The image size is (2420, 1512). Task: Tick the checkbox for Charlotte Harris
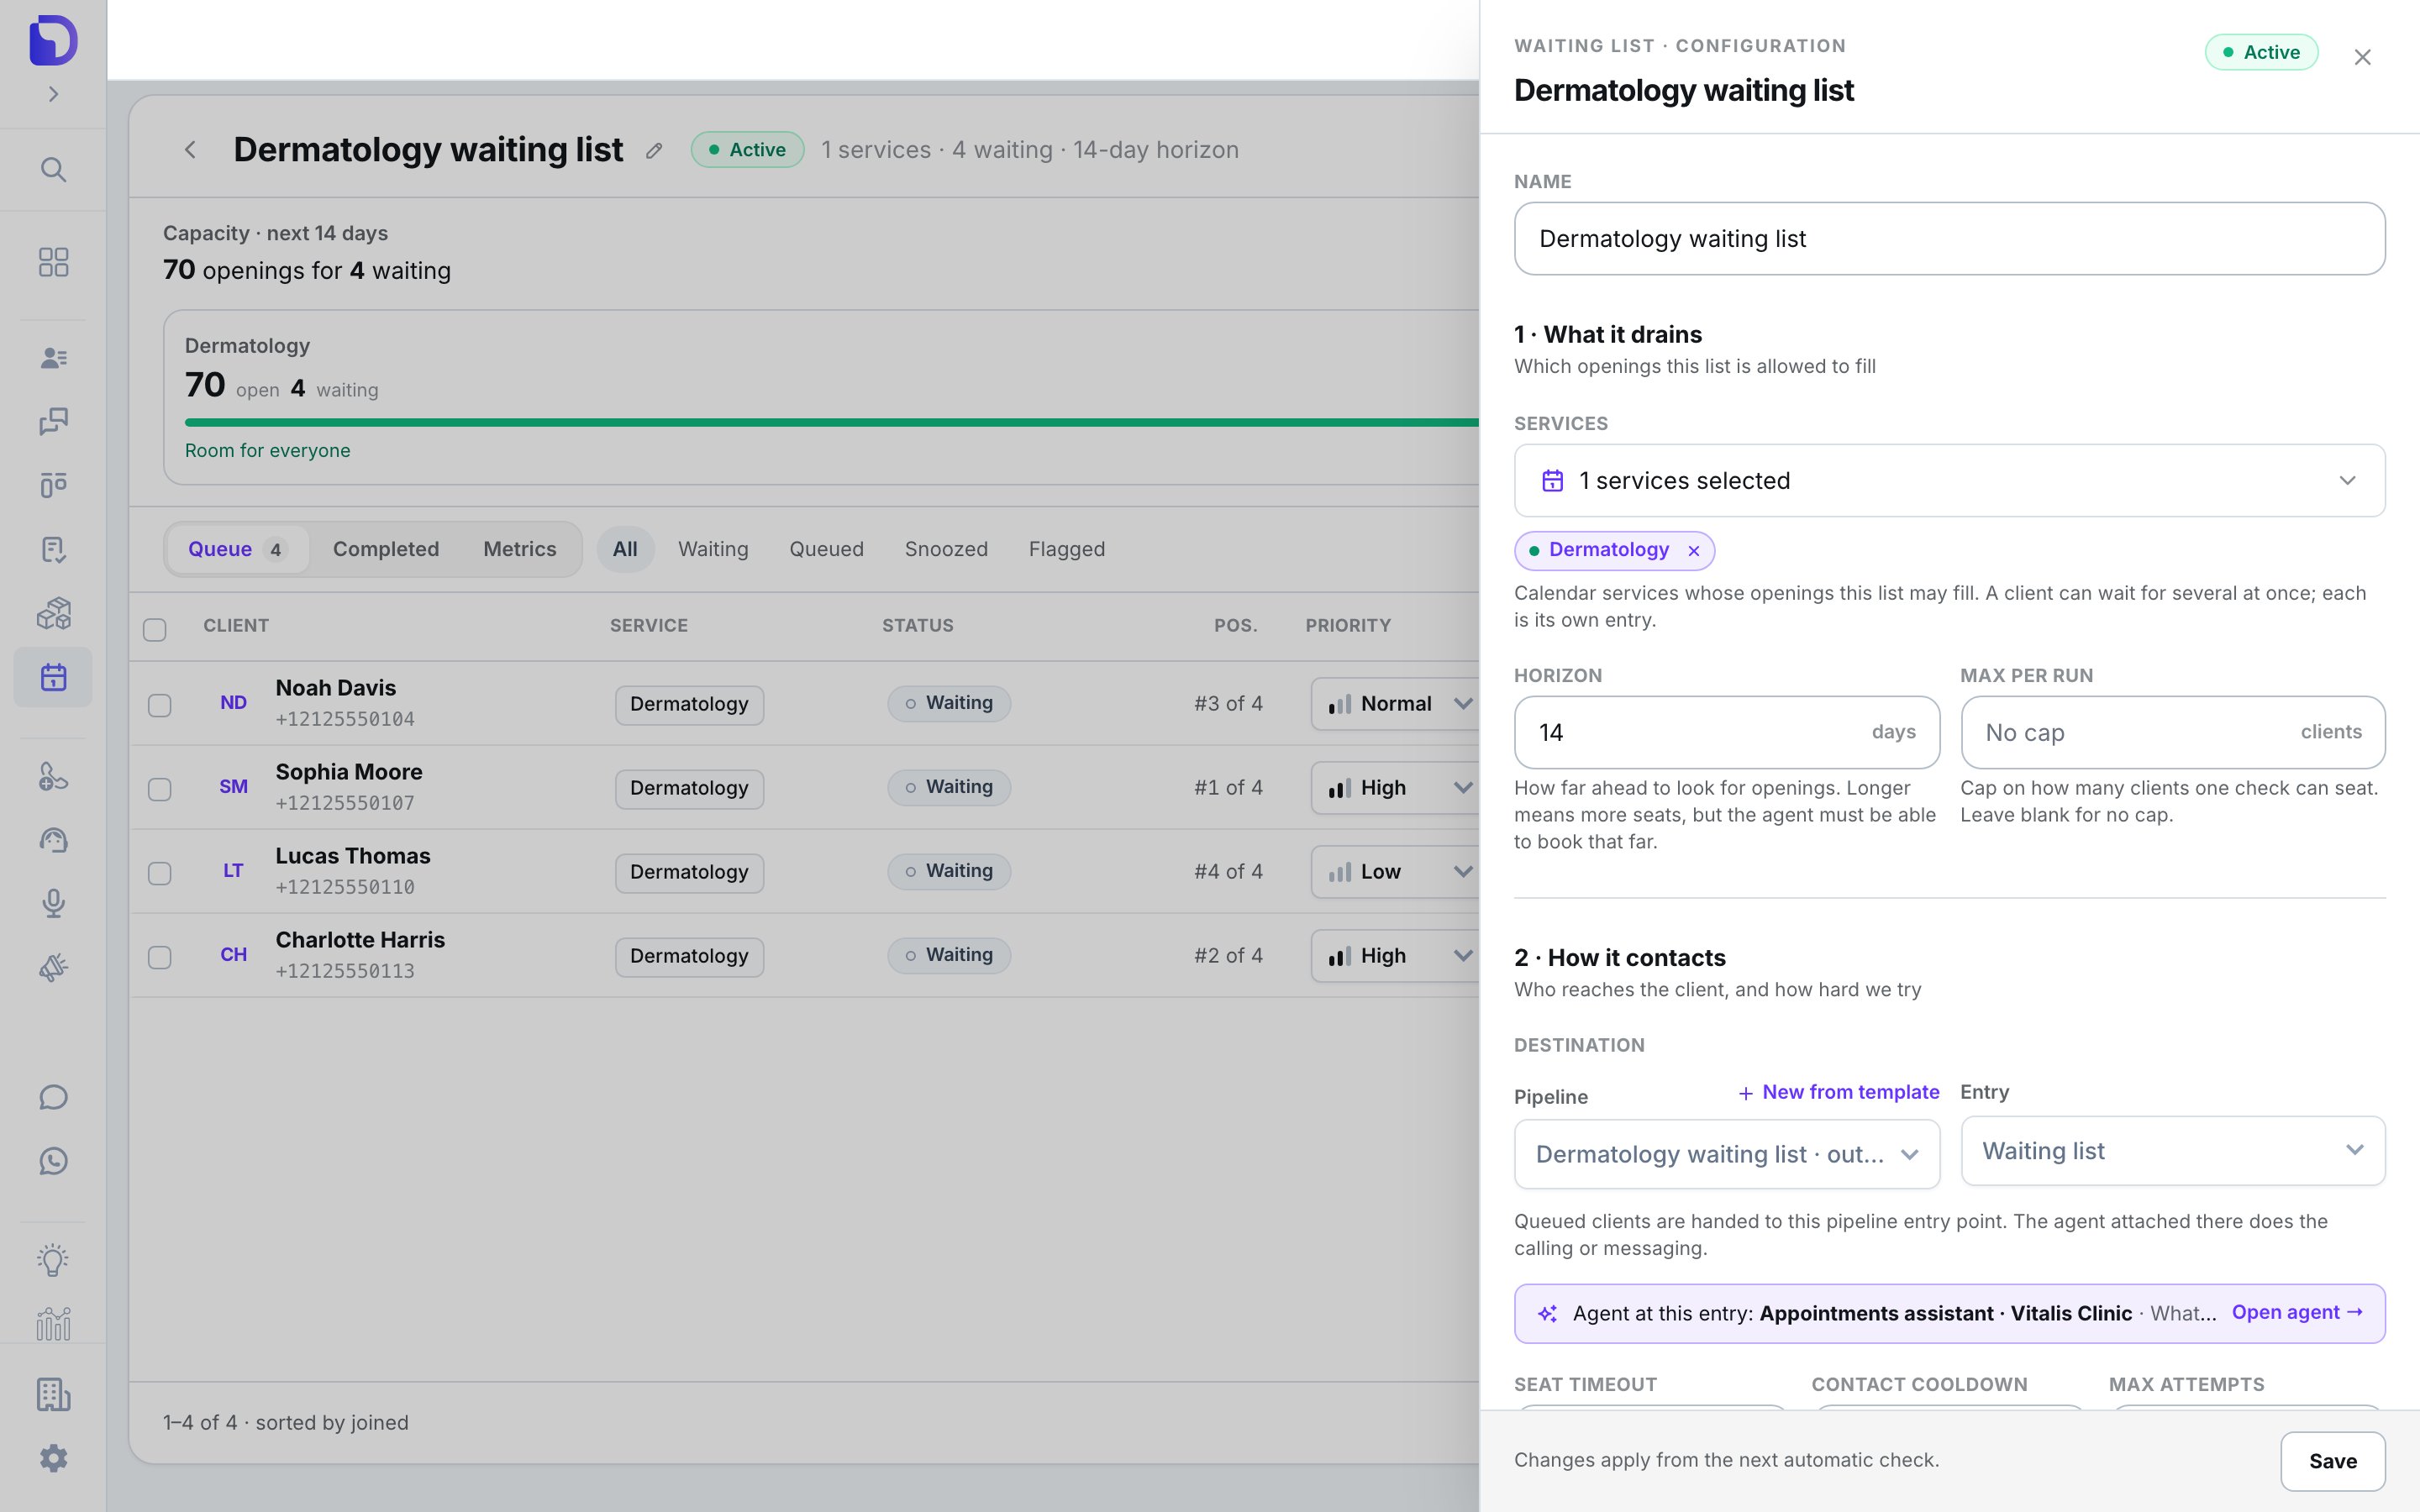point(159,957)
